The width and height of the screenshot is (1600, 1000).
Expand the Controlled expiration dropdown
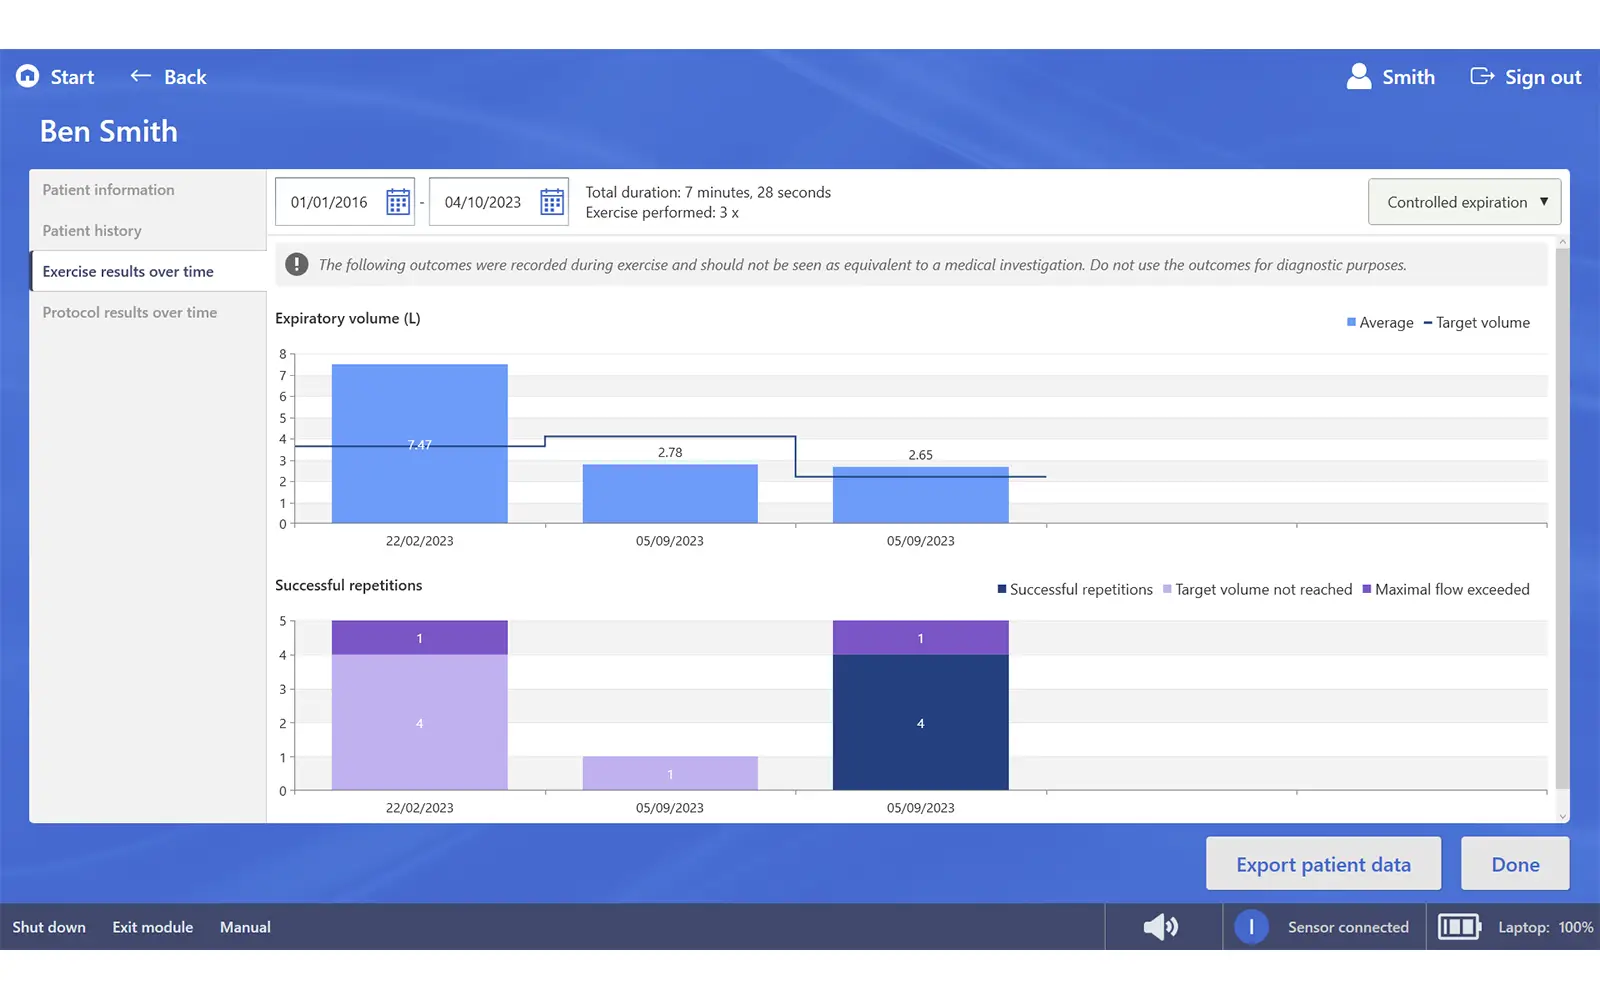point(1464,202)
